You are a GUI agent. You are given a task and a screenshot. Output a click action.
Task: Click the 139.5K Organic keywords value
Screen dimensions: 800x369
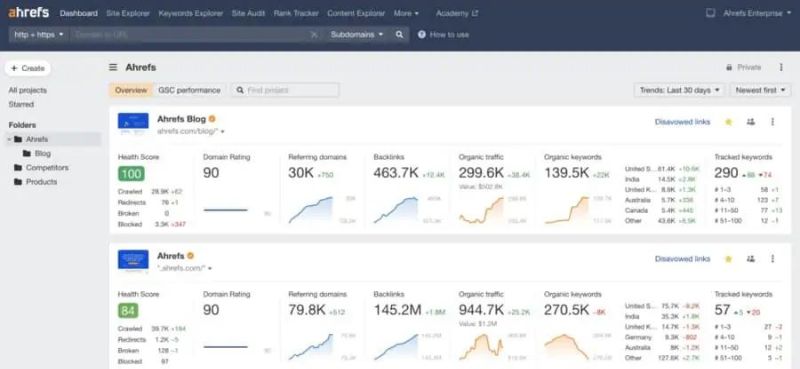(566, 173)
